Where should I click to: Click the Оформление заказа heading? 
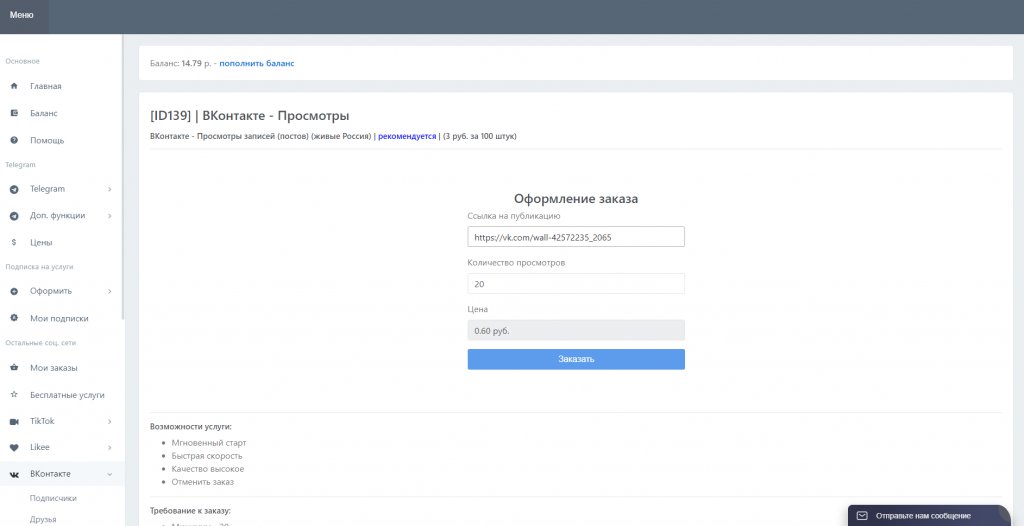(x=576, y=199)
